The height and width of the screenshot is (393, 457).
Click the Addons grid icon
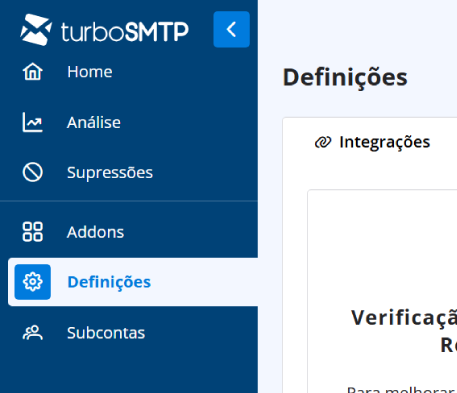tap(33, 232)
